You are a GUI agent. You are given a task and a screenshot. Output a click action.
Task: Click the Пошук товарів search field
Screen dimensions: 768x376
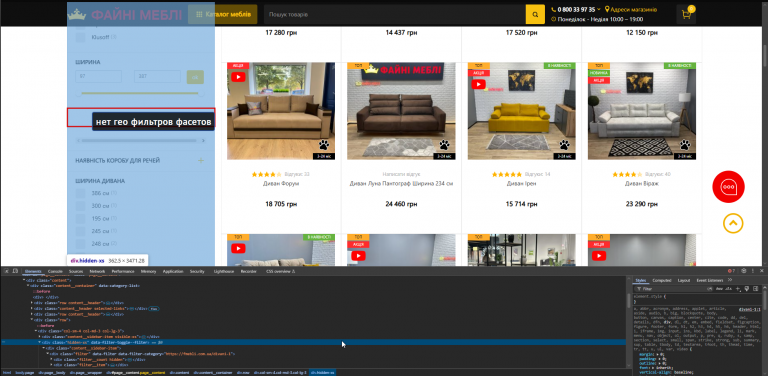click(x=395, y=15)
